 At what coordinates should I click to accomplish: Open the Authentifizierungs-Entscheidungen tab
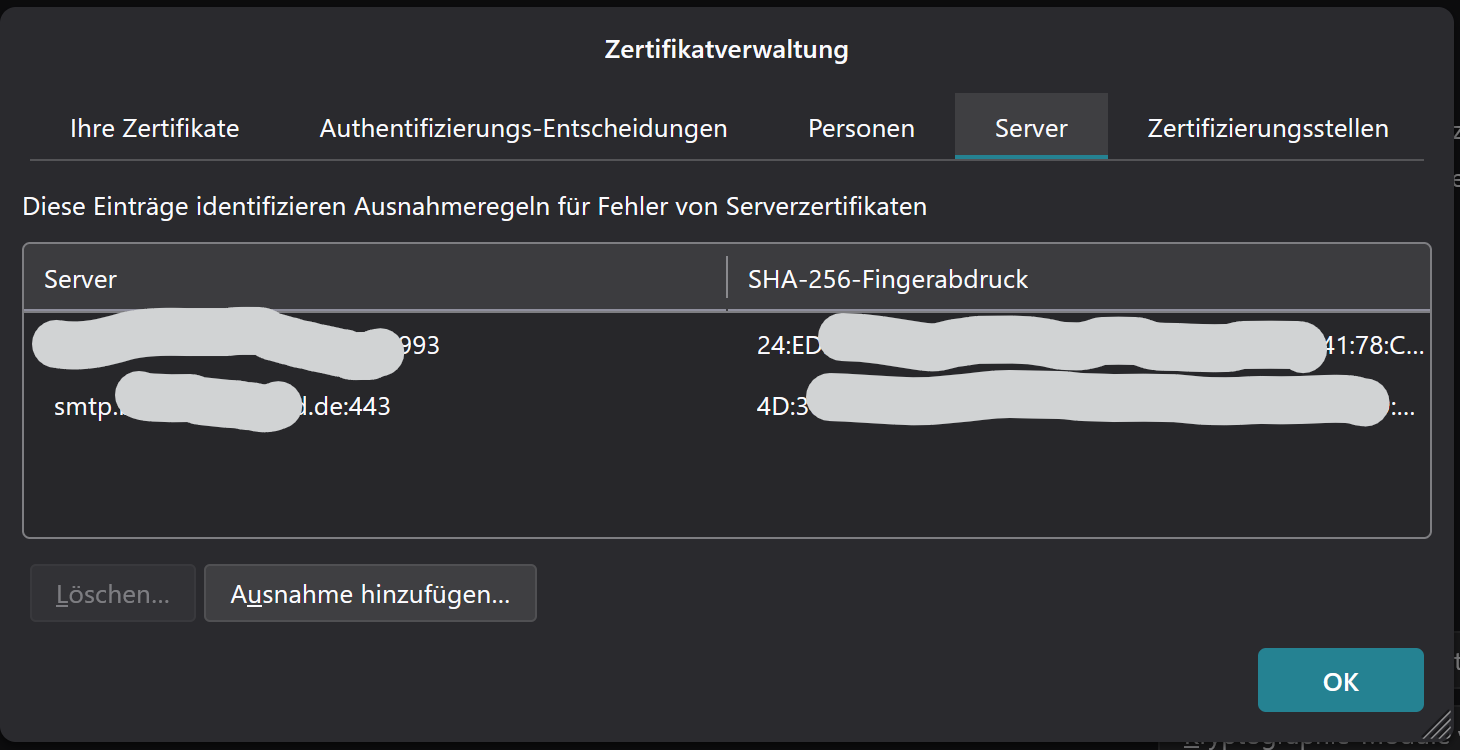coord(523,128)
